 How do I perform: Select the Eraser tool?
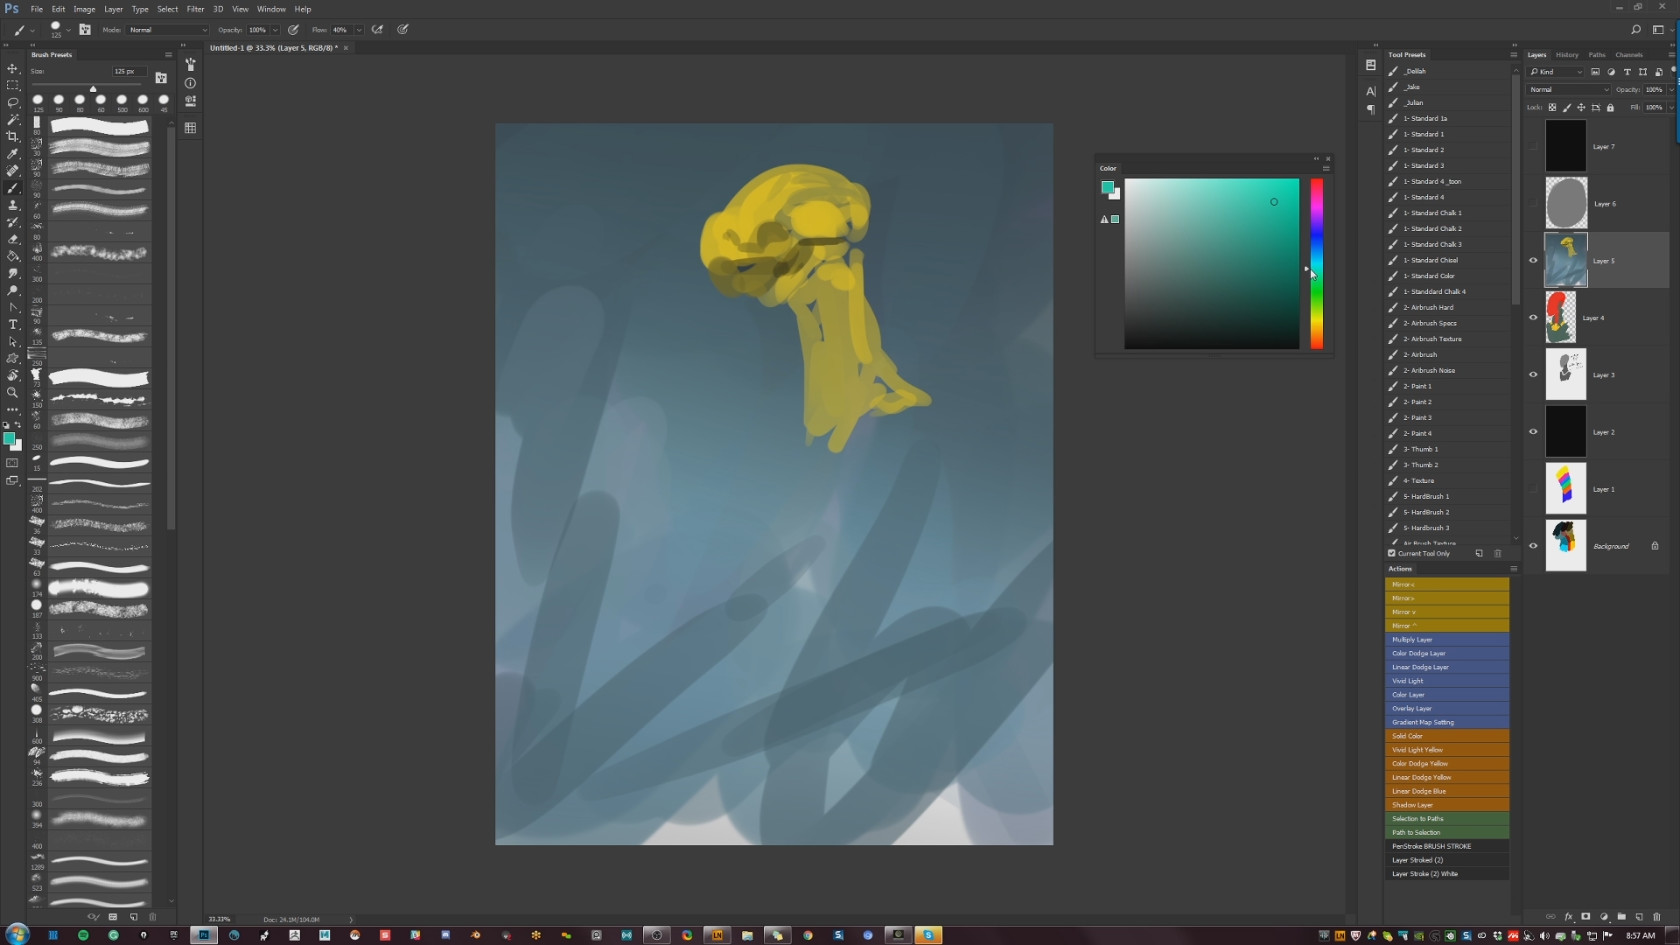point(13,239)
